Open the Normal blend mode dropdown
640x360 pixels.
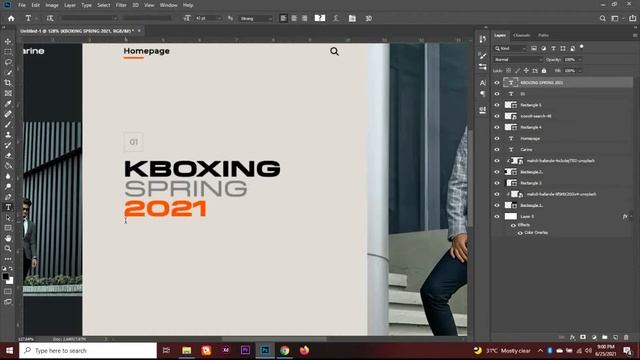[x=518, y=60]
